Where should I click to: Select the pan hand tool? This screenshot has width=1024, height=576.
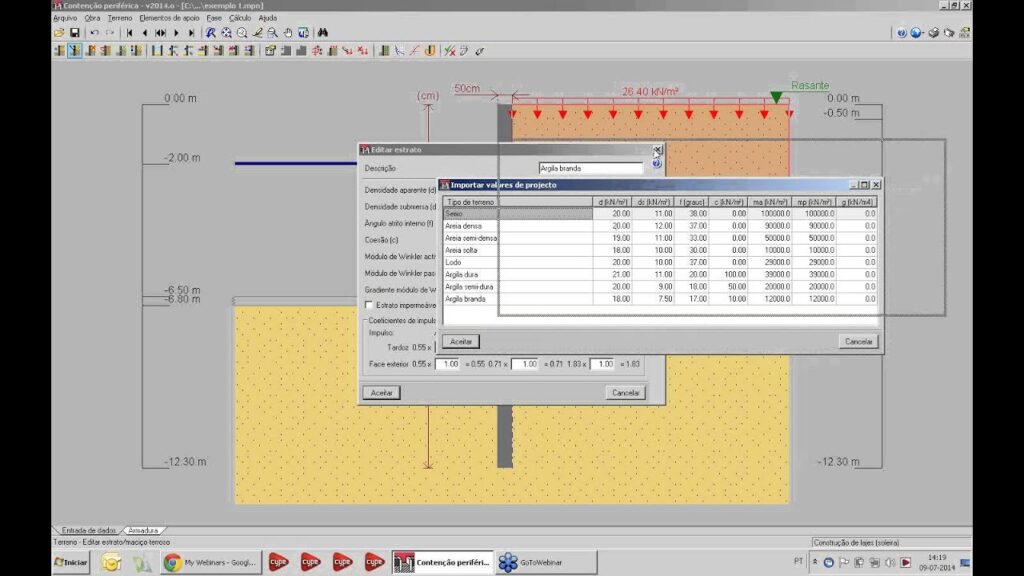(289, 33)
